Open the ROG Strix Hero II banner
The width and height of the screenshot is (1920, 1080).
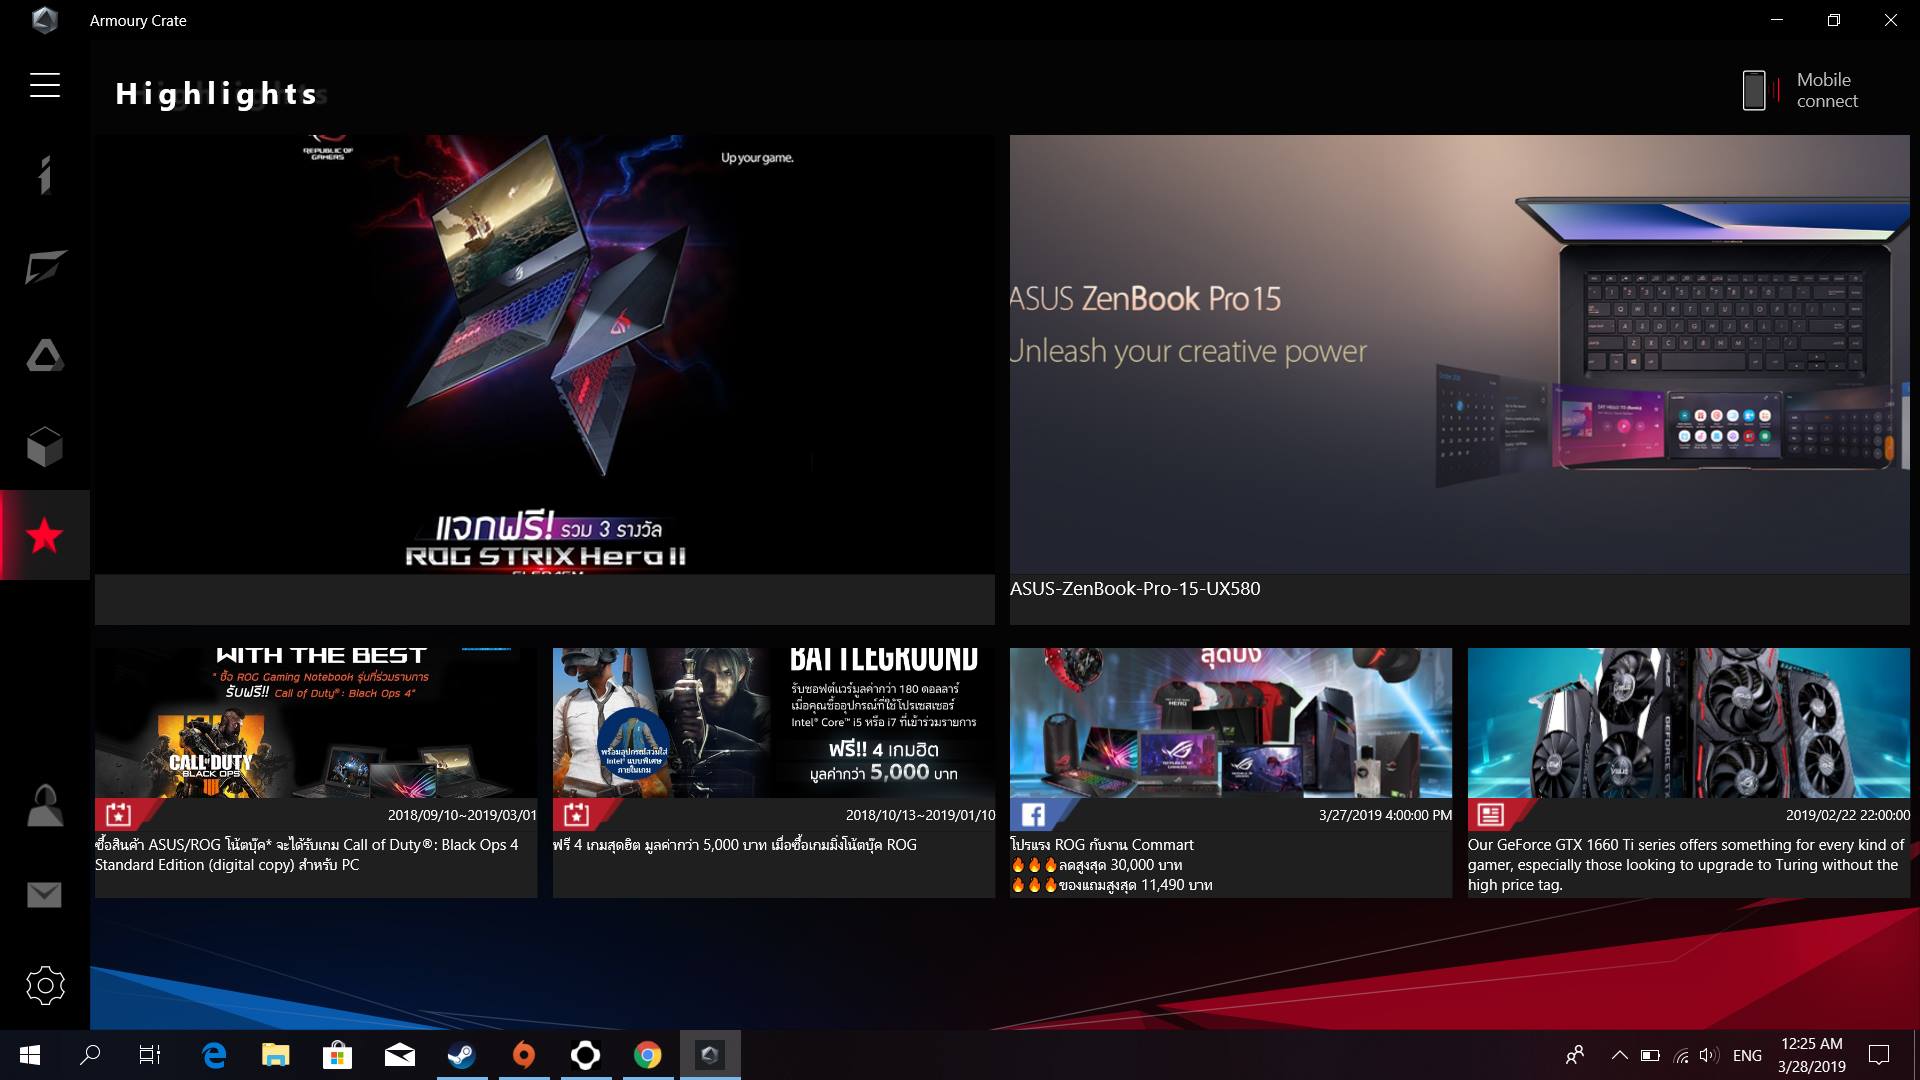[545, 354]
